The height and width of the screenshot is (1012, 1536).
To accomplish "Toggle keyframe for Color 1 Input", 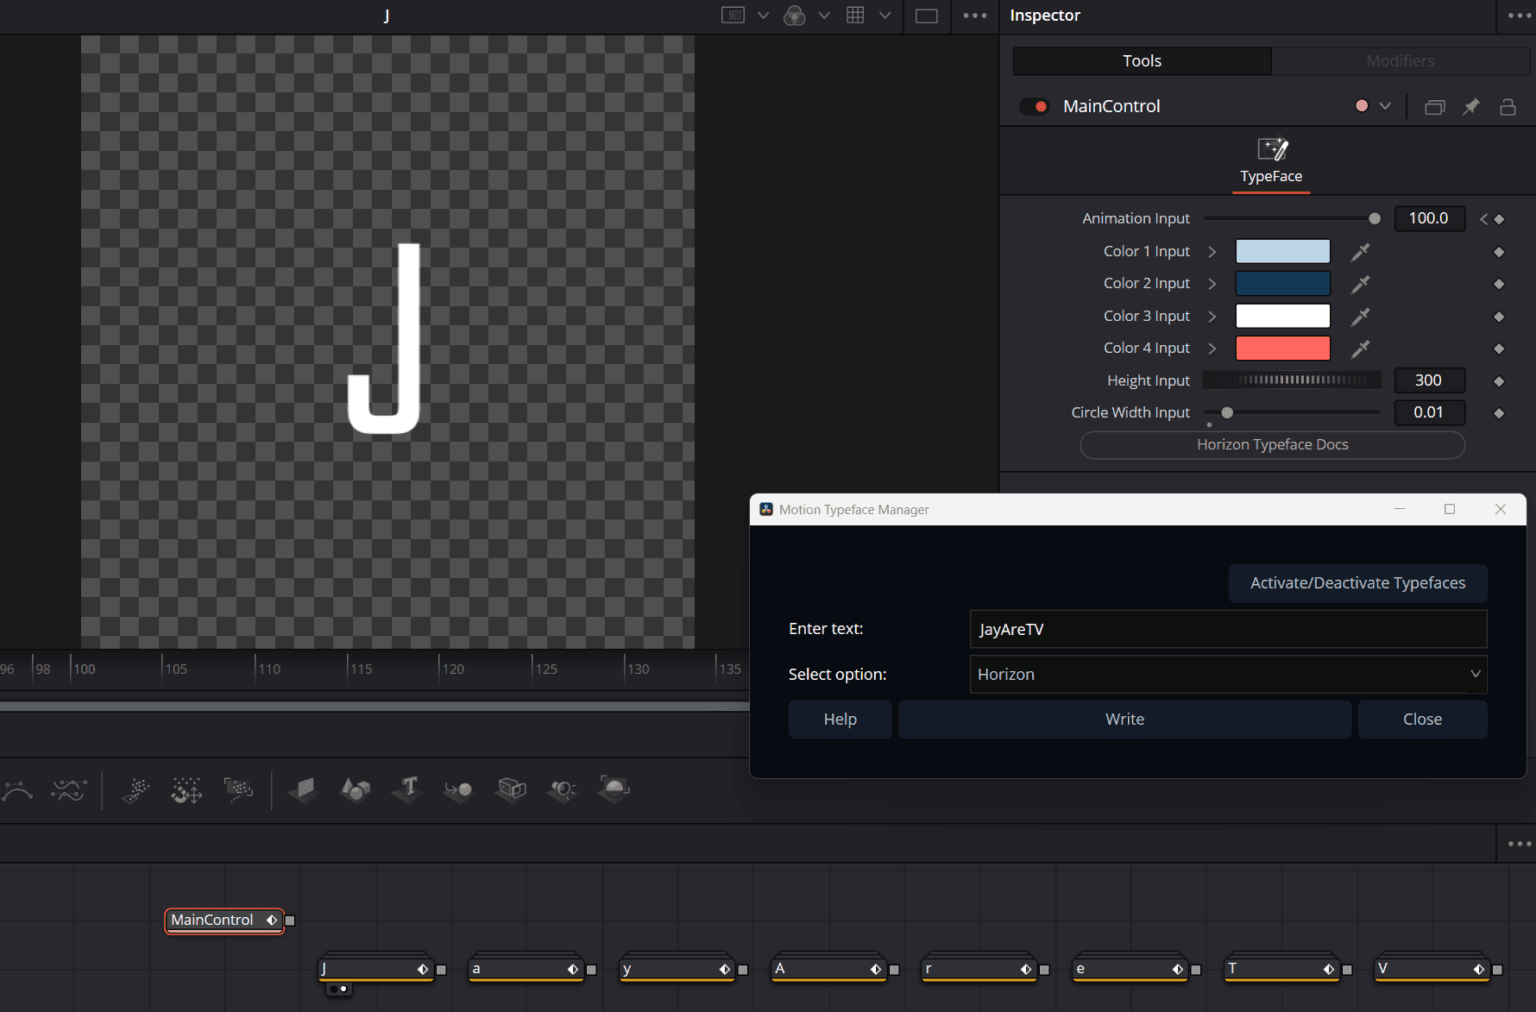I will tap(1499, 252).
